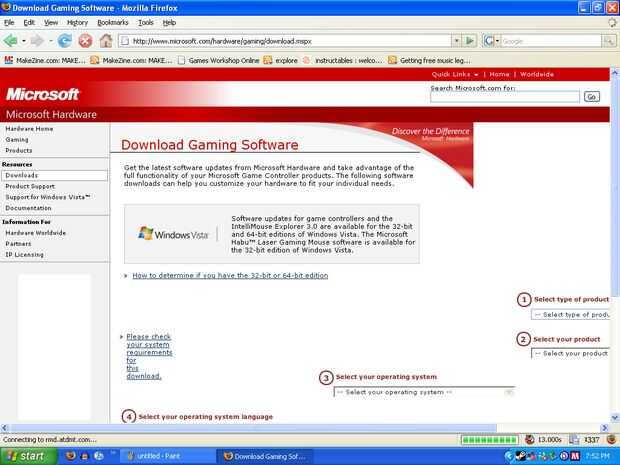Viewport: 620px width, 465px height.
Task: Open the History menu
Action: click(77, 23)
